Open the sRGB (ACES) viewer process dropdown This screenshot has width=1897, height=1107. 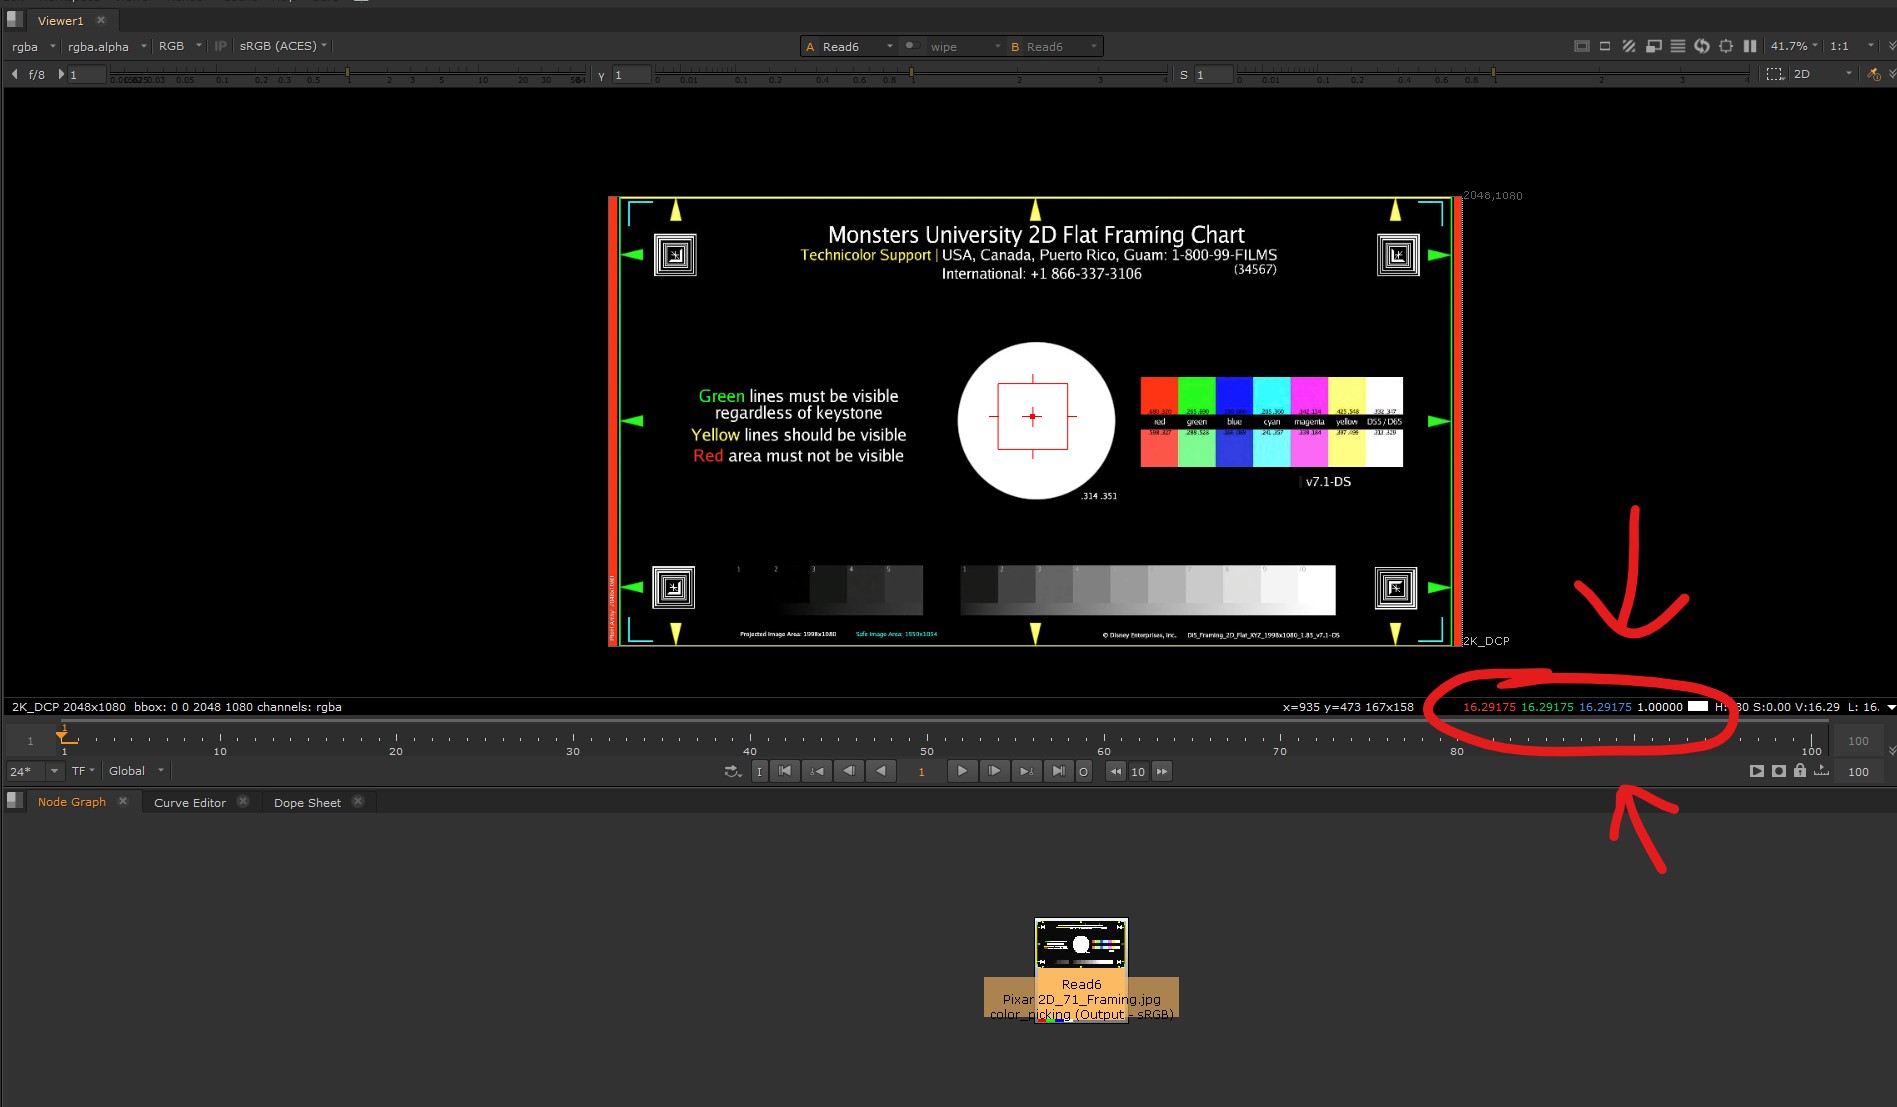tap(283, 46)
